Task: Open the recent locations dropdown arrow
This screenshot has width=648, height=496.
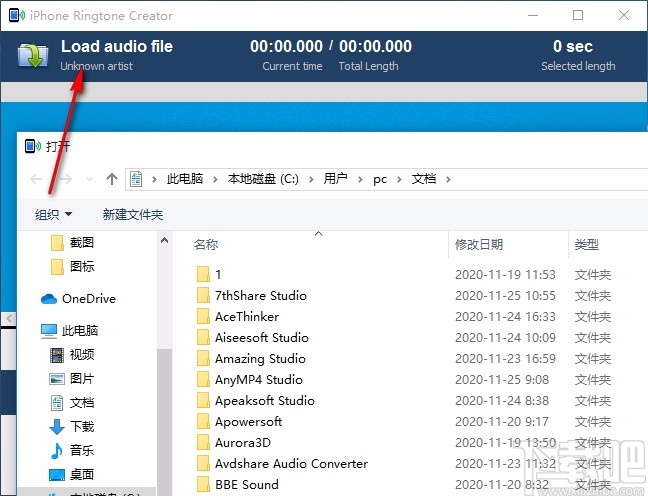Action: click(x=89, y=180)
